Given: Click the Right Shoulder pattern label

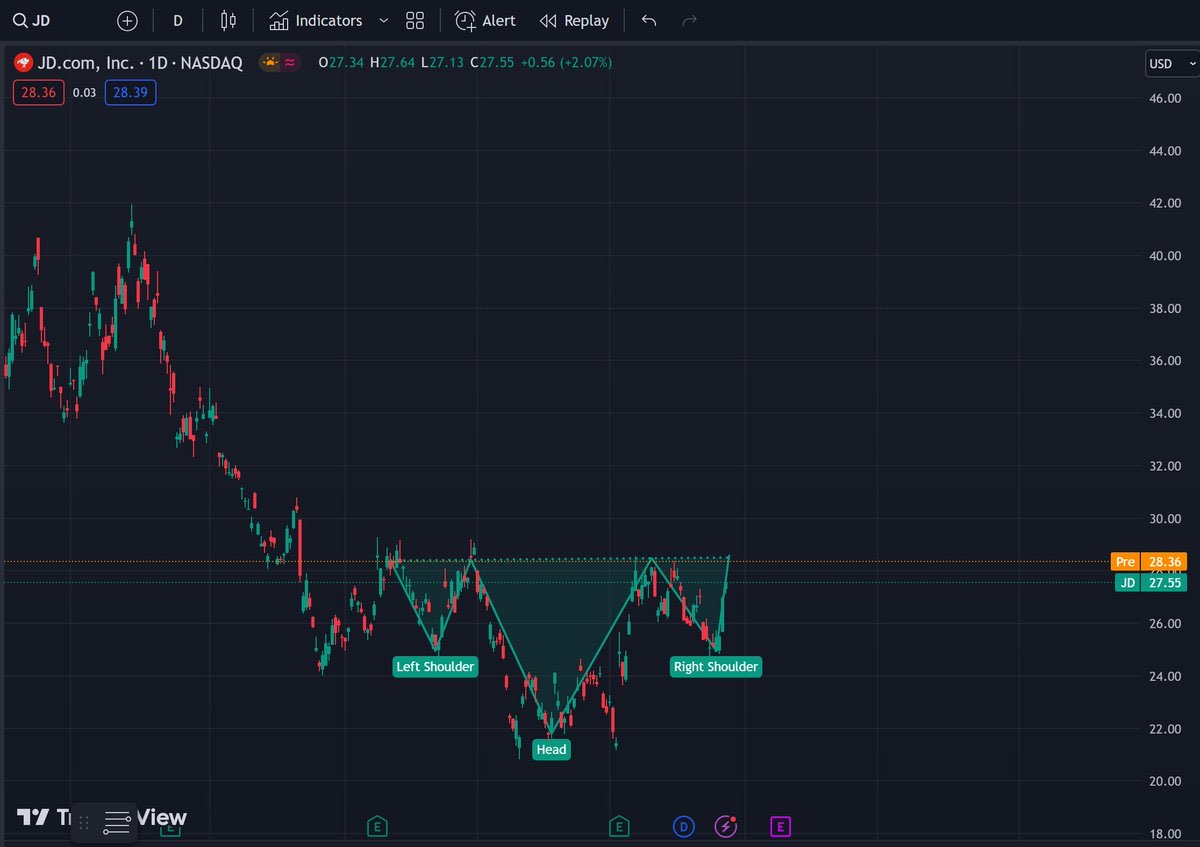Looking at the screenshot, I should point(716,667).
